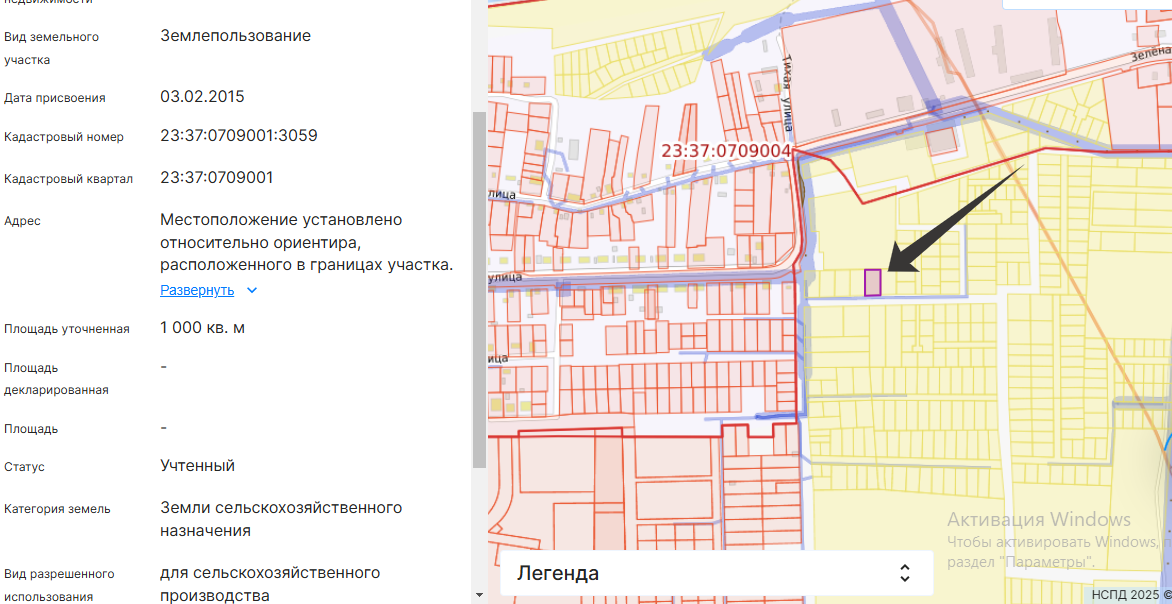The image size is (1172, 604).
Task: Click the cadastral quarter value 23:37:0709001
Action: 217,178
